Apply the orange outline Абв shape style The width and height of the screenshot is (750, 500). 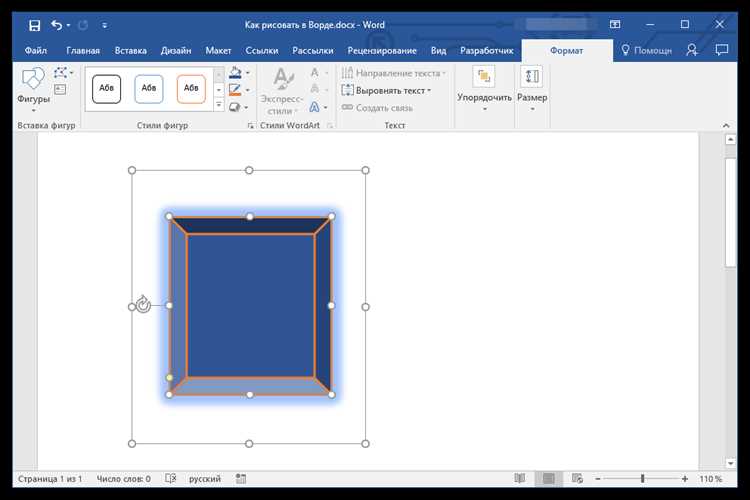coord(191,89)
